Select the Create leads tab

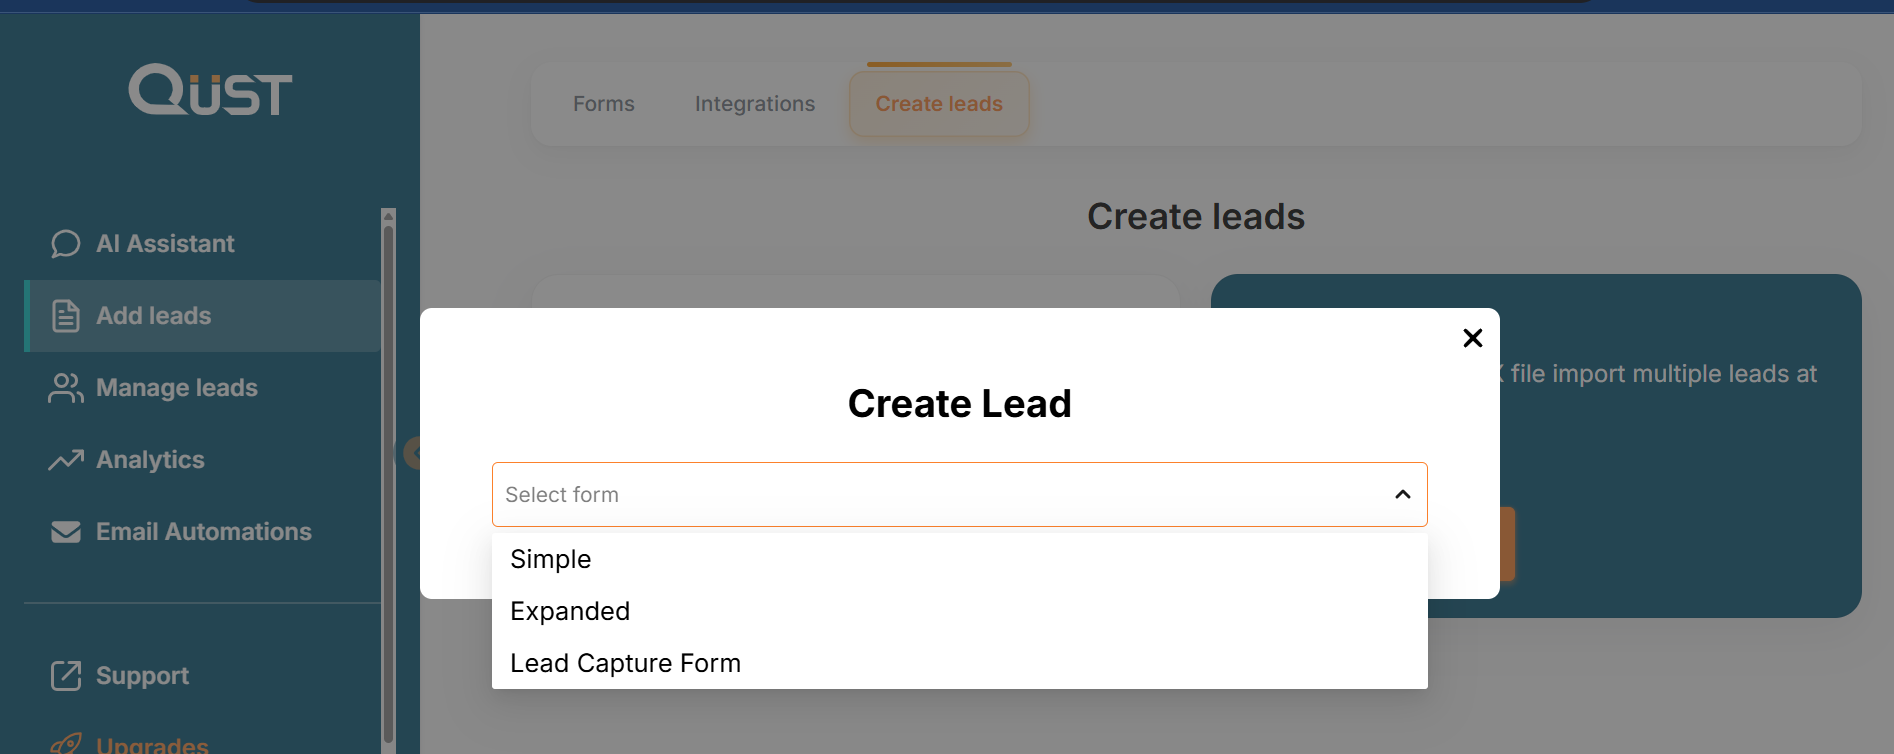coord(939,104)
